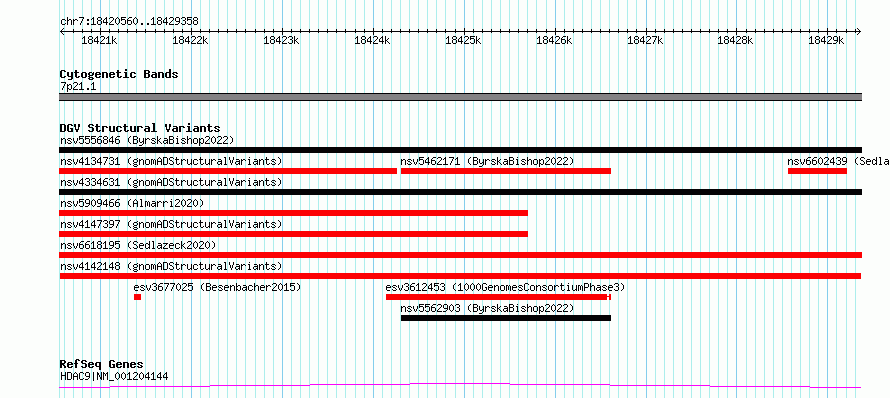Viewport: 890px width, 398px height.
Task: Open the nsv5462171 ByrskaBishop2022 label
Action: pos(488,161)
